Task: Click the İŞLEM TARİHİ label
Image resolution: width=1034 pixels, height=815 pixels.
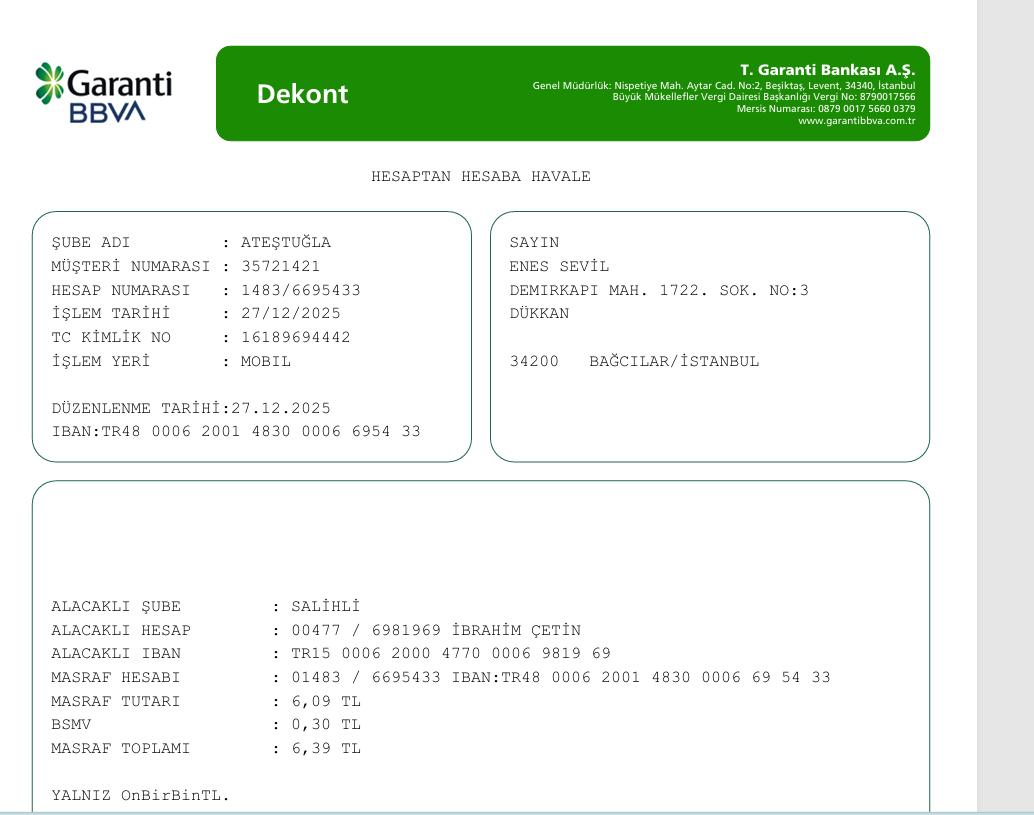Action: coord(111,313)
